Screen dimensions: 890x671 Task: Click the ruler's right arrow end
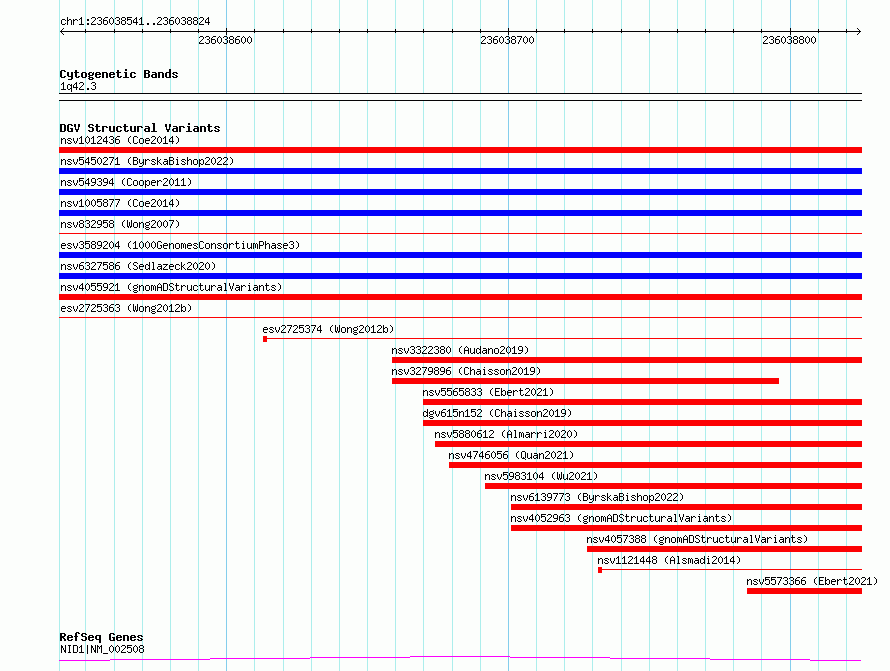pyautogui.click(x=858, y=31)
